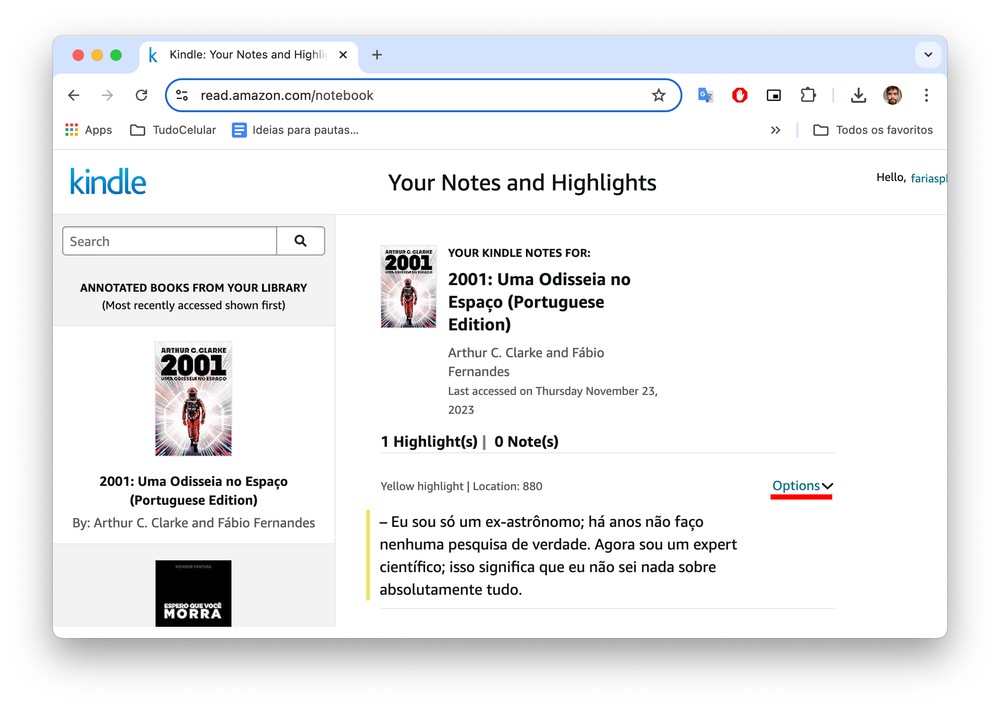This screenshot has width=1000, height=708.
Task: Open the TudoCelular bookmark folder
Action: 173,130
